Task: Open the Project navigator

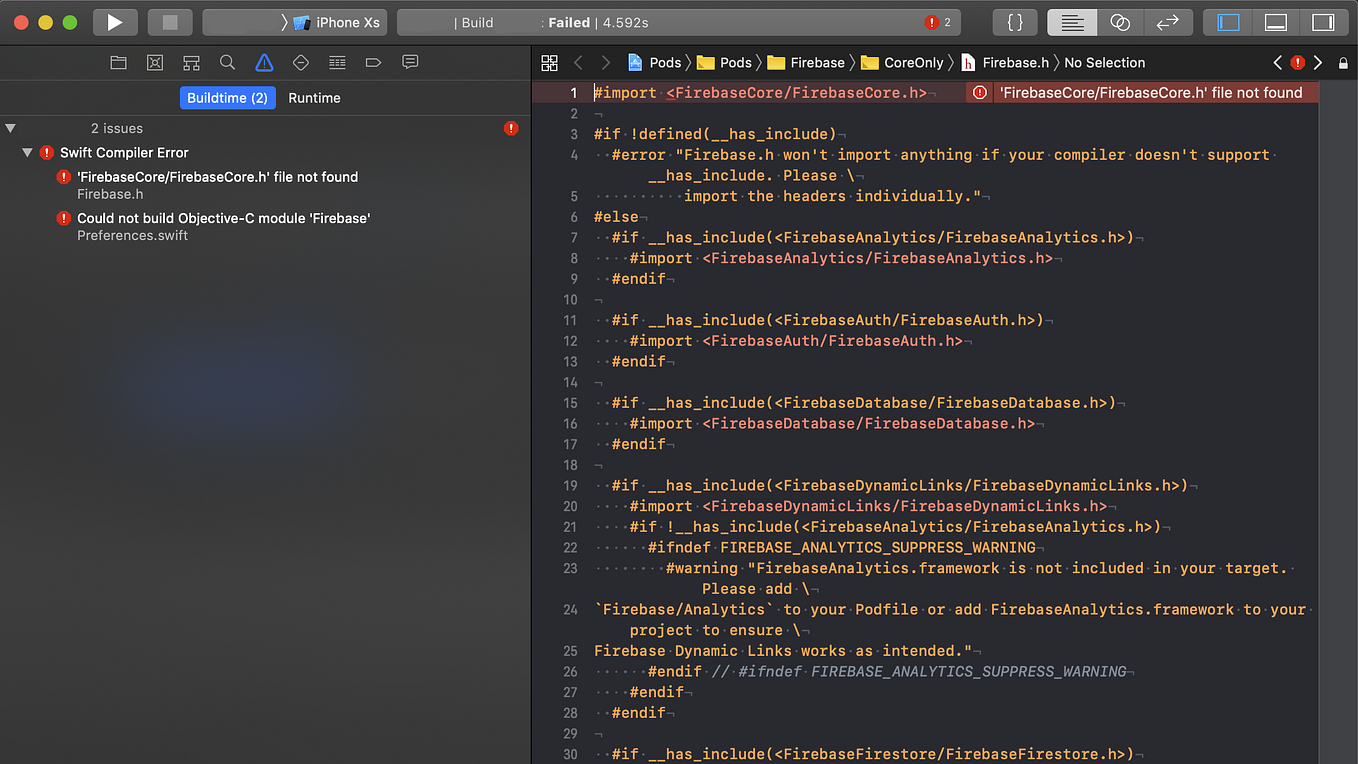Action: (x=118, y=62)
